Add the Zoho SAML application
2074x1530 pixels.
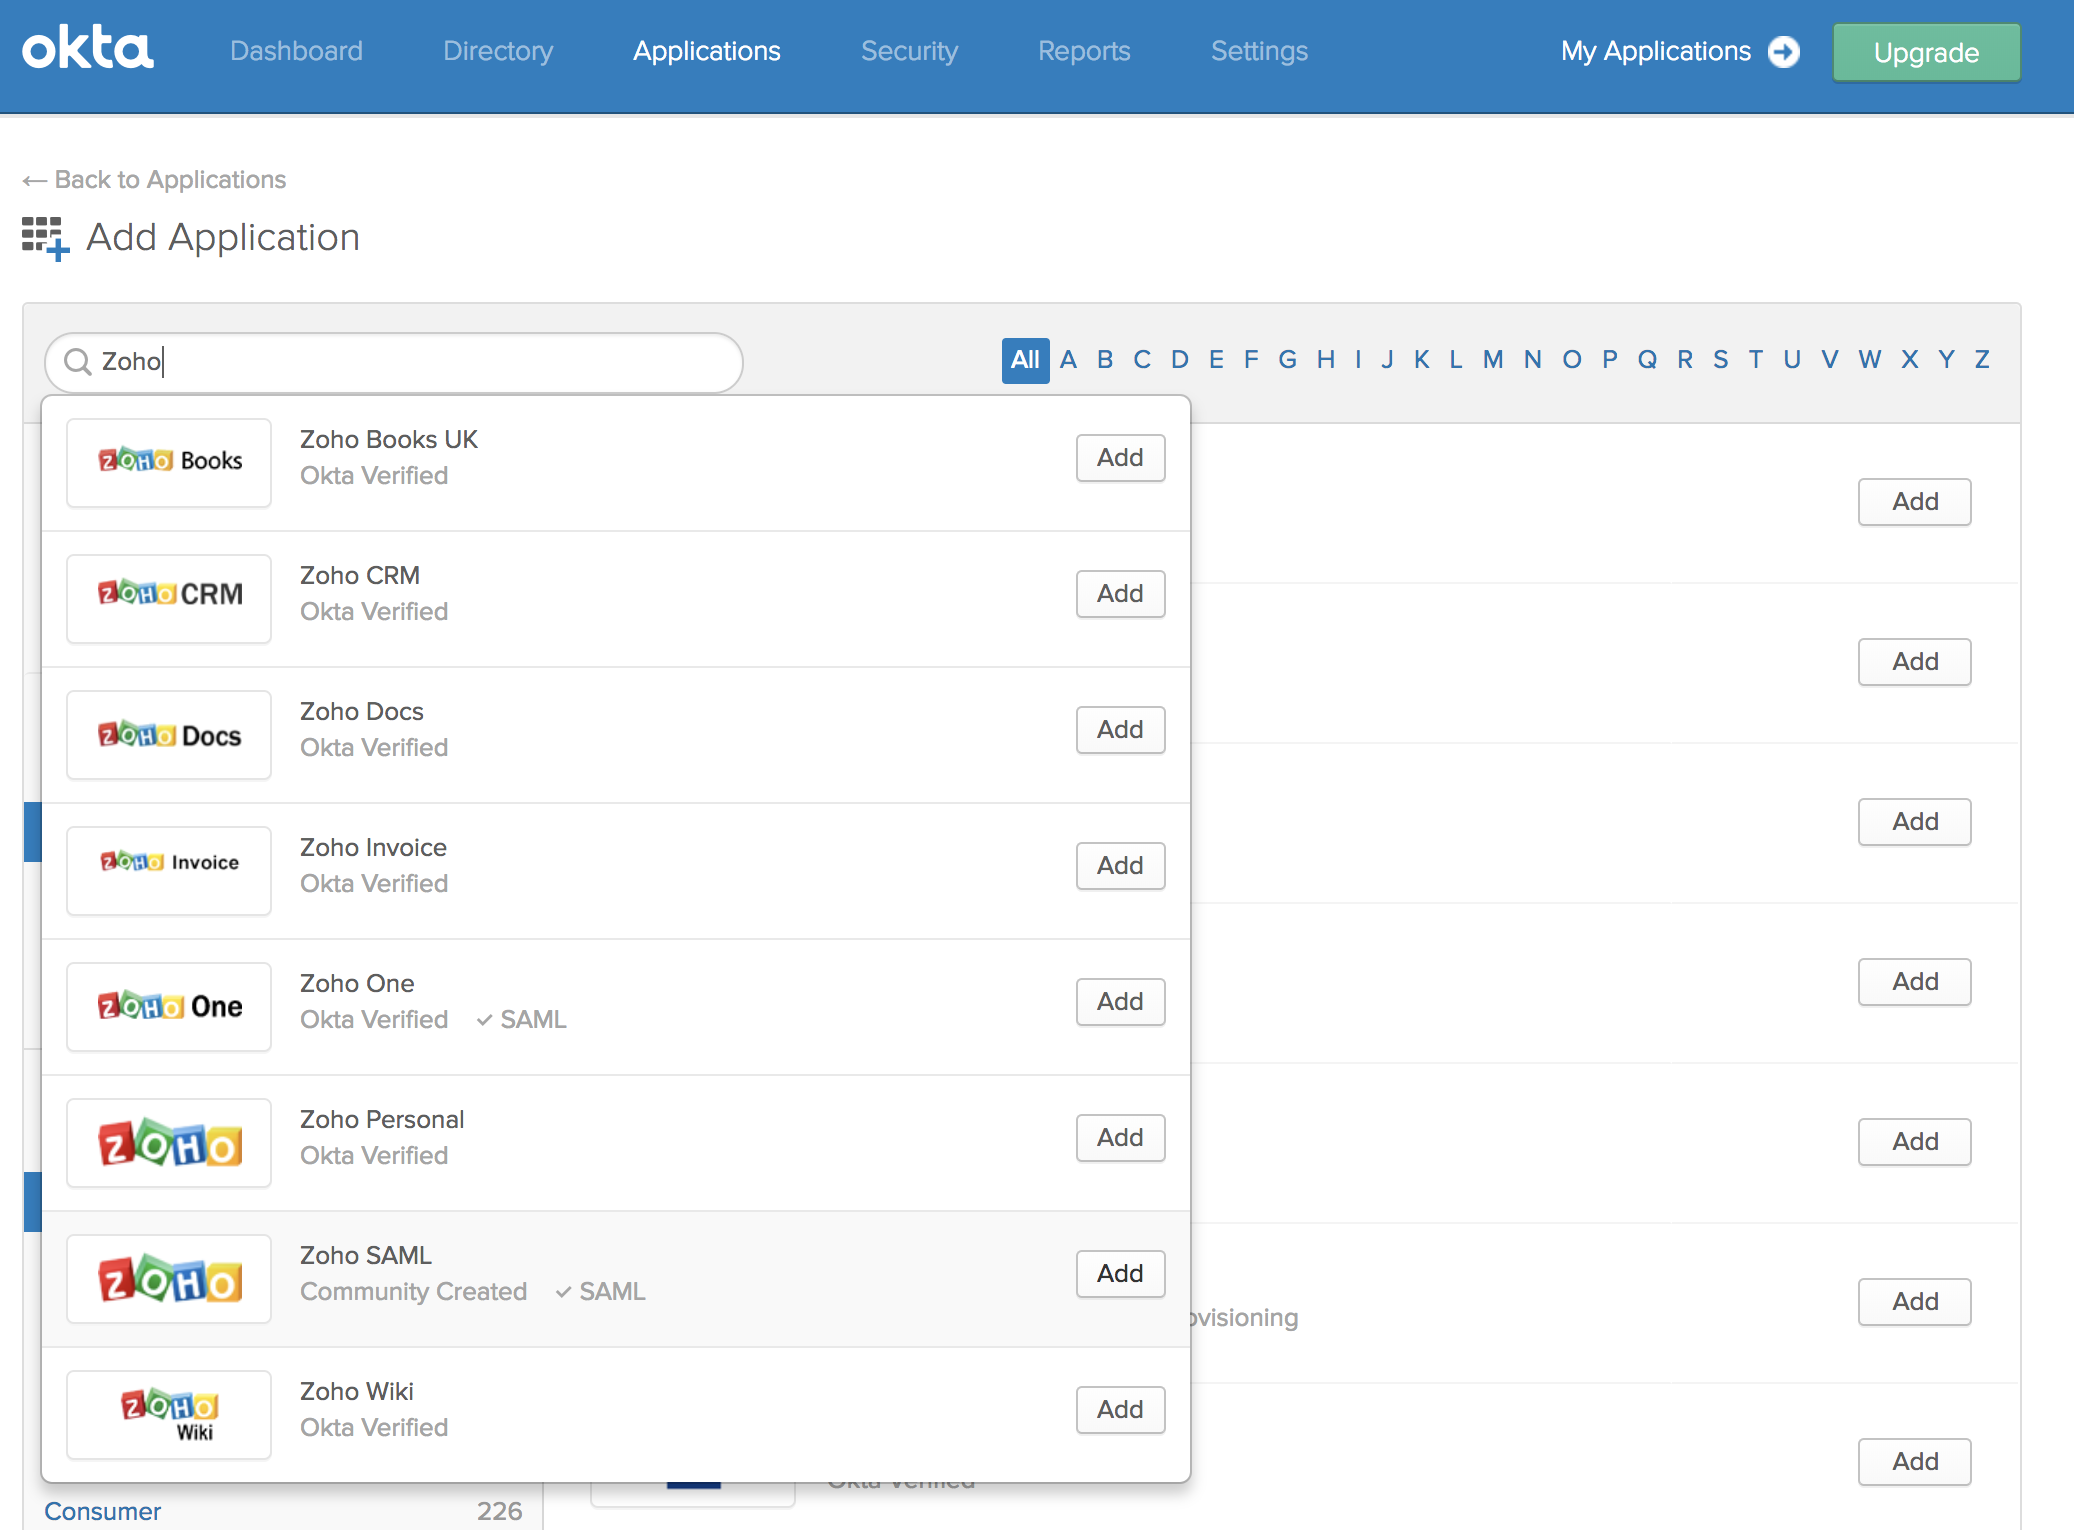point(1120,1273)
